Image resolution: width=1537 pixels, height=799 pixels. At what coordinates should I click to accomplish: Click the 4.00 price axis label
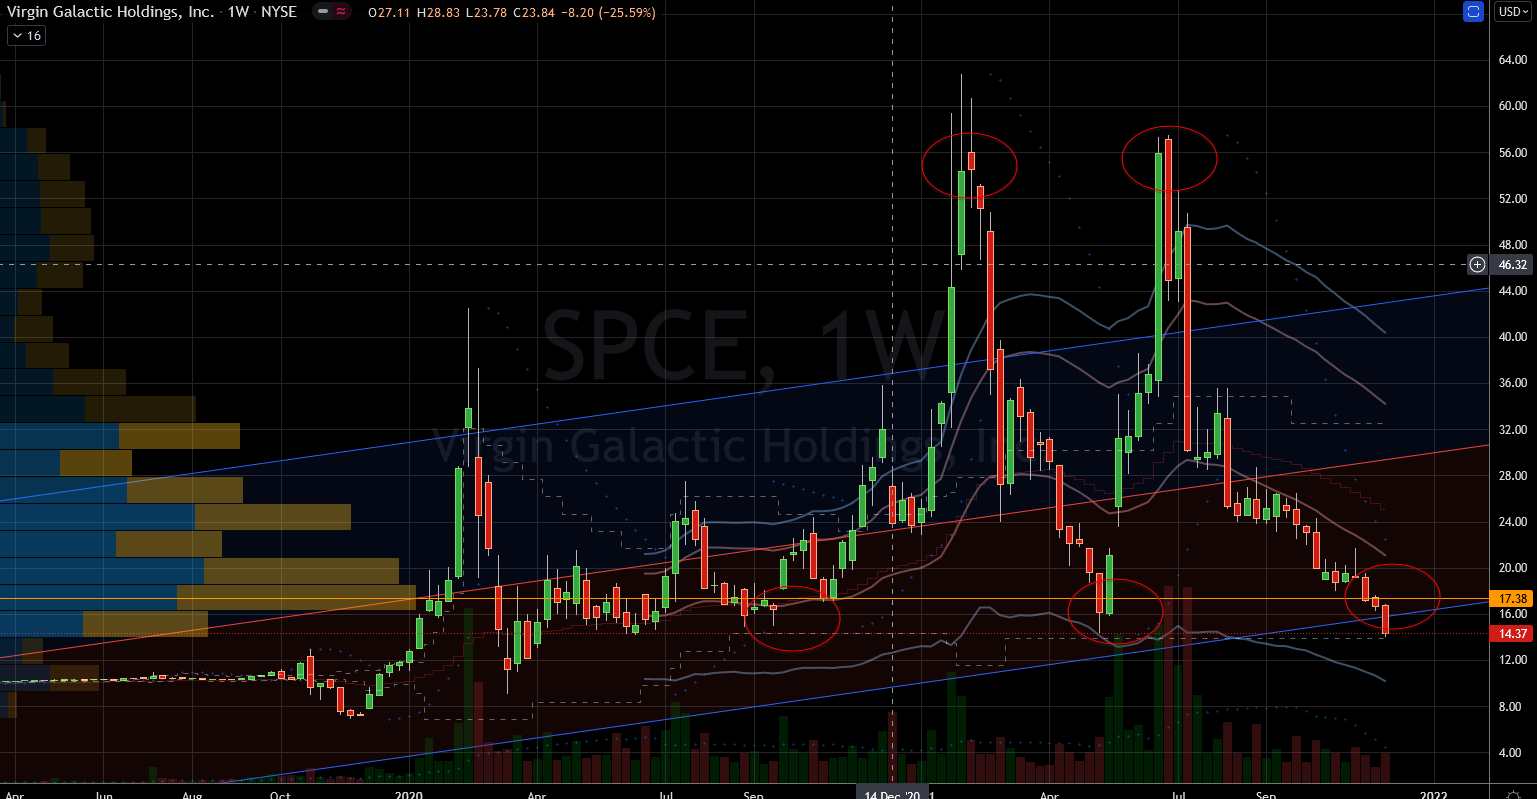pos(1512,753)
